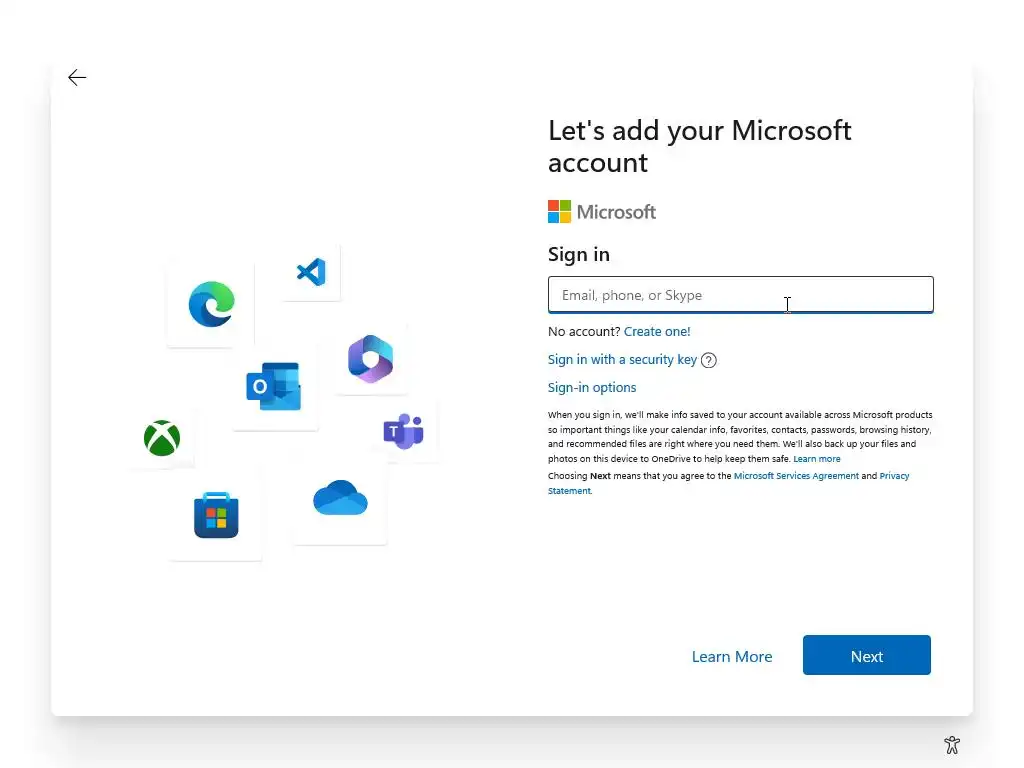Go back using the arrow icon
This screenshot has width=1024, height=768.
77,78
